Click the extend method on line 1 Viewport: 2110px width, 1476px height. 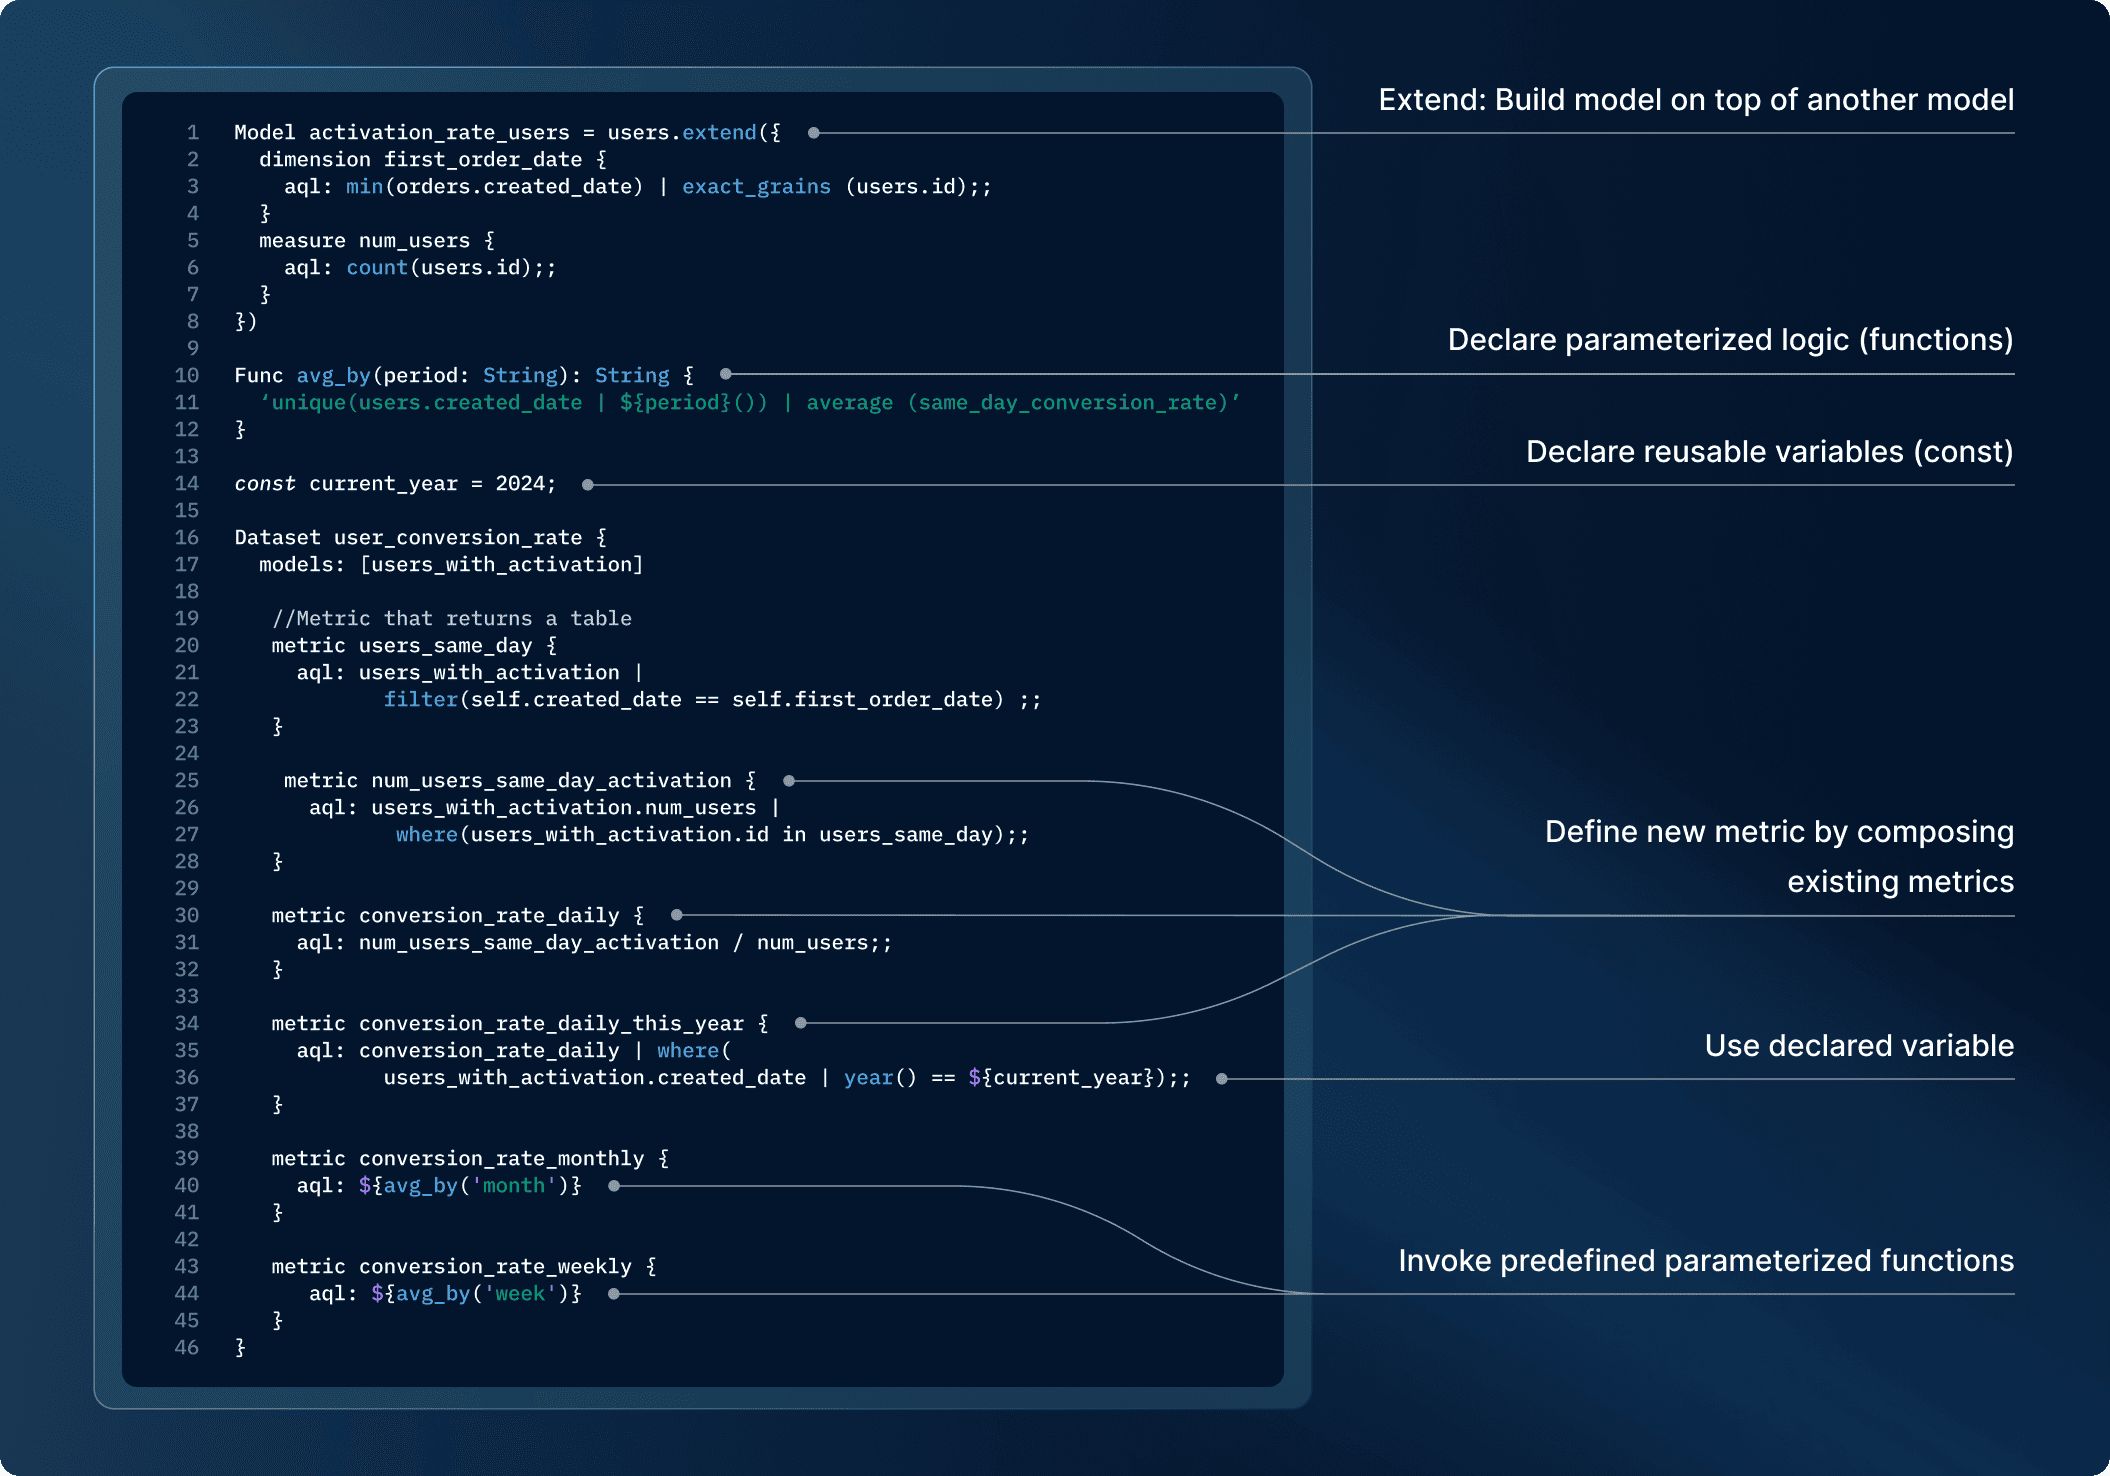coord(719,132)
